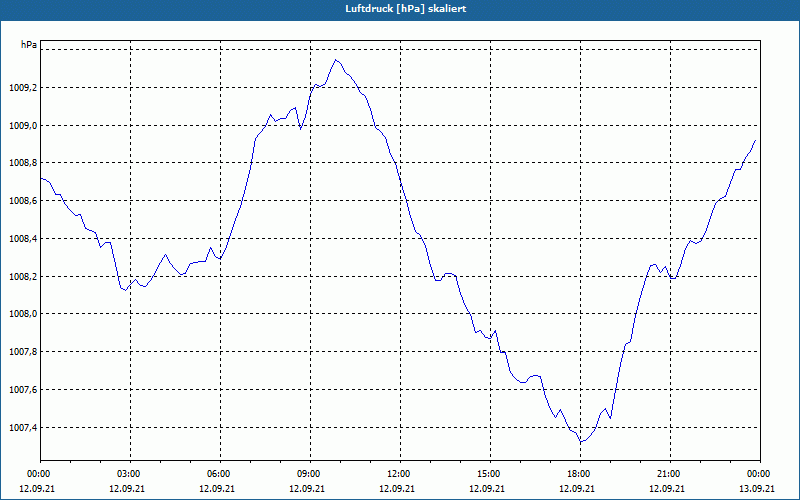Select the 1008,4 y-axis value
This screenshot has width=800, height=500.
coord(23,239)
